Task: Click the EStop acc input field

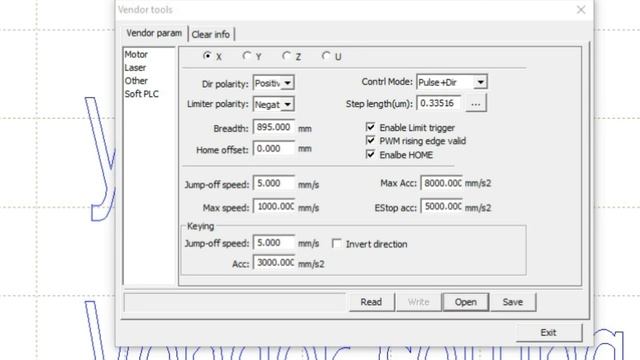Action: (442, 207)
